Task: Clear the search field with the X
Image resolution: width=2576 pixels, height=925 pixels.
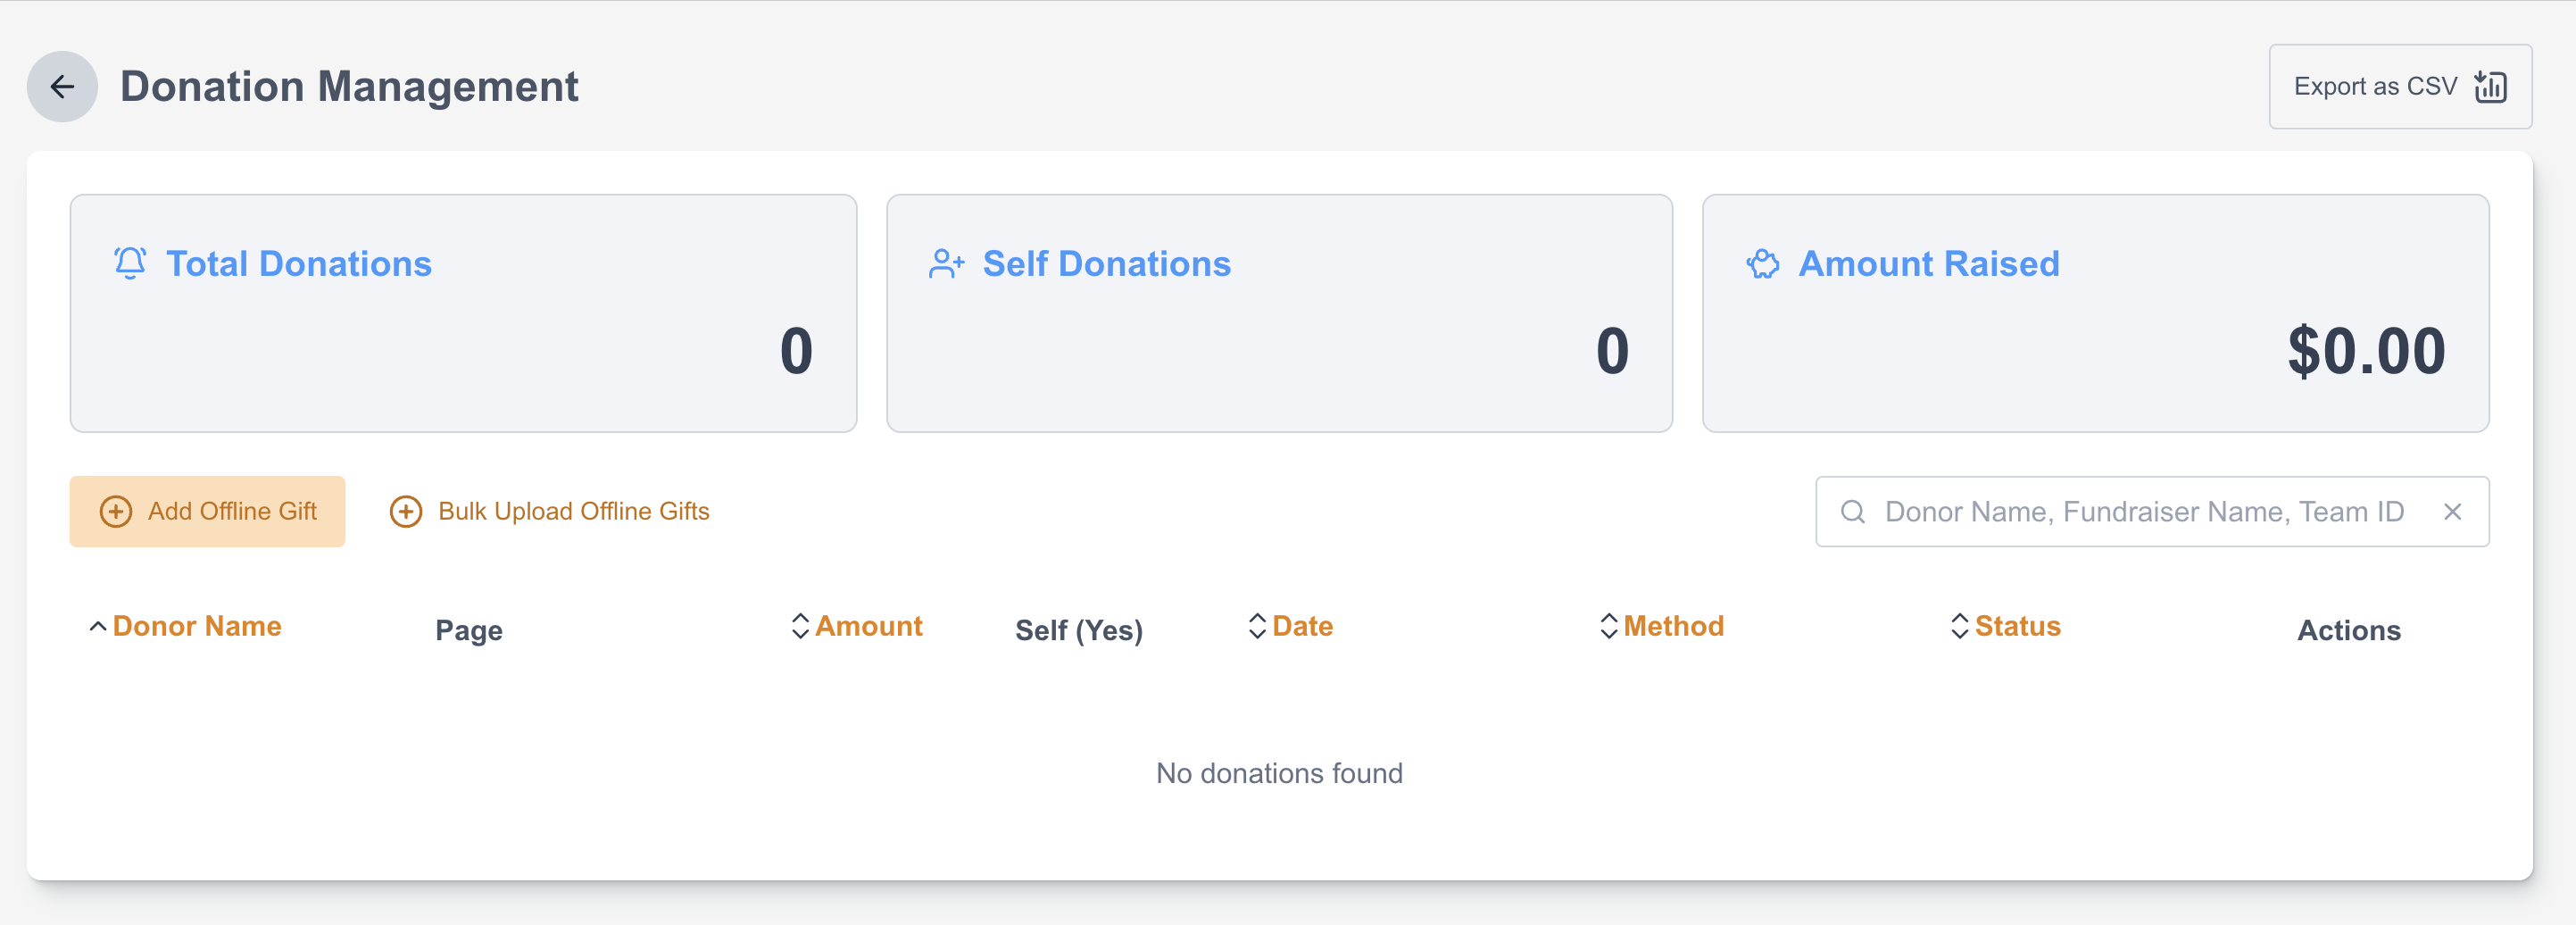Action: coord(2452,512)
